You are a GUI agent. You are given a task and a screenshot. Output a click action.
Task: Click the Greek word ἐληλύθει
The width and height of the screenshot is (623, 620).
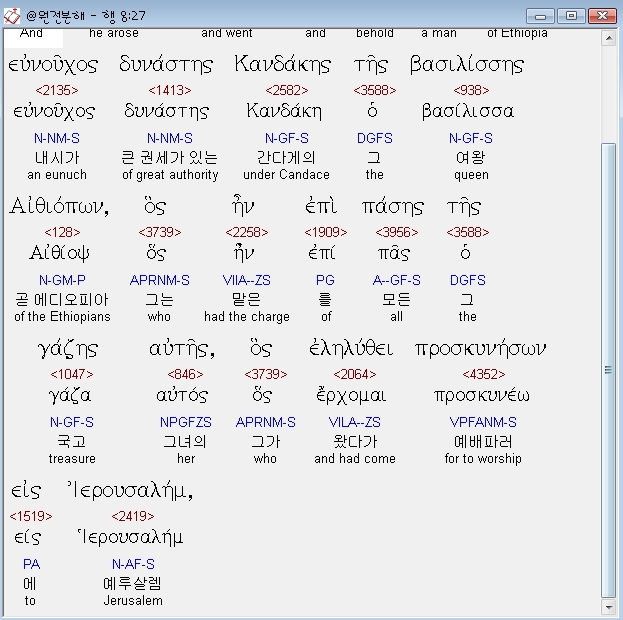[x=351, y=348]
